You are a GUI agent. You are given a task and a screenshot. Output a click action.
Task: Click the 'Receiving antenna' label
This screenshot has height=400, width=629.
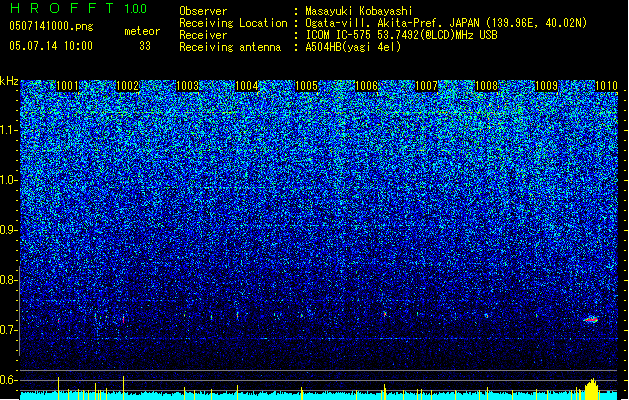click(x=230, y=47)
